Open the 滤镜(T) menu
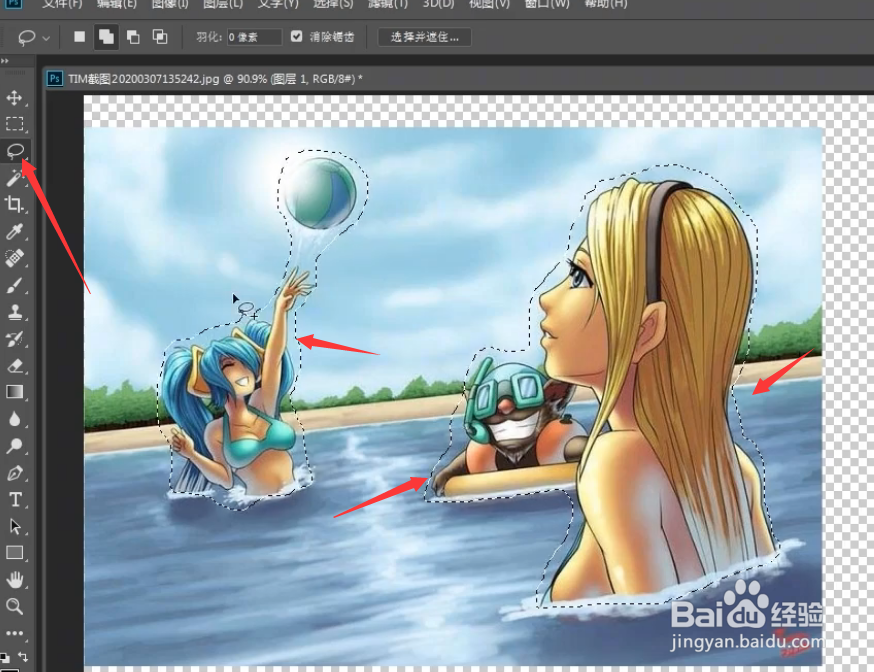This screenshot has height=672, width=874. (x=388, y=4)
